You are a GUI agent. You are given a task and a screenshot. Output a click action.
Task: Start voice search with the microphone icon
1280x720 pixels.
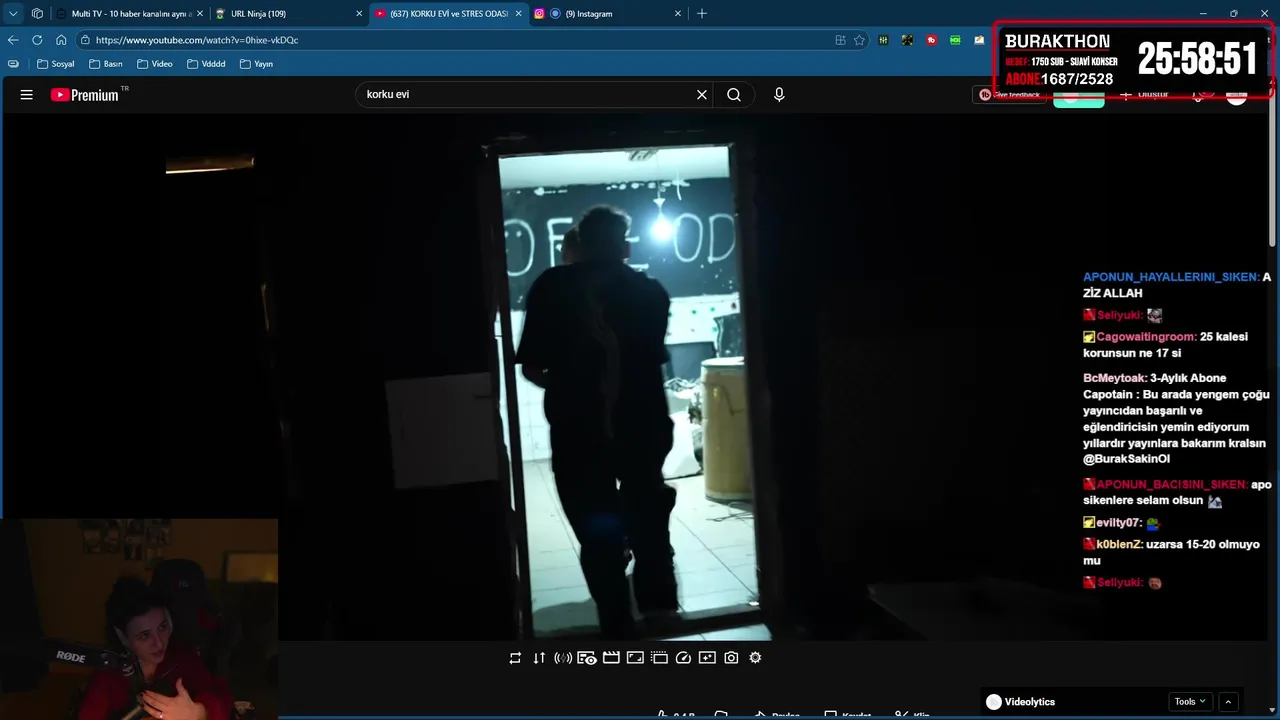click(779, 95)
